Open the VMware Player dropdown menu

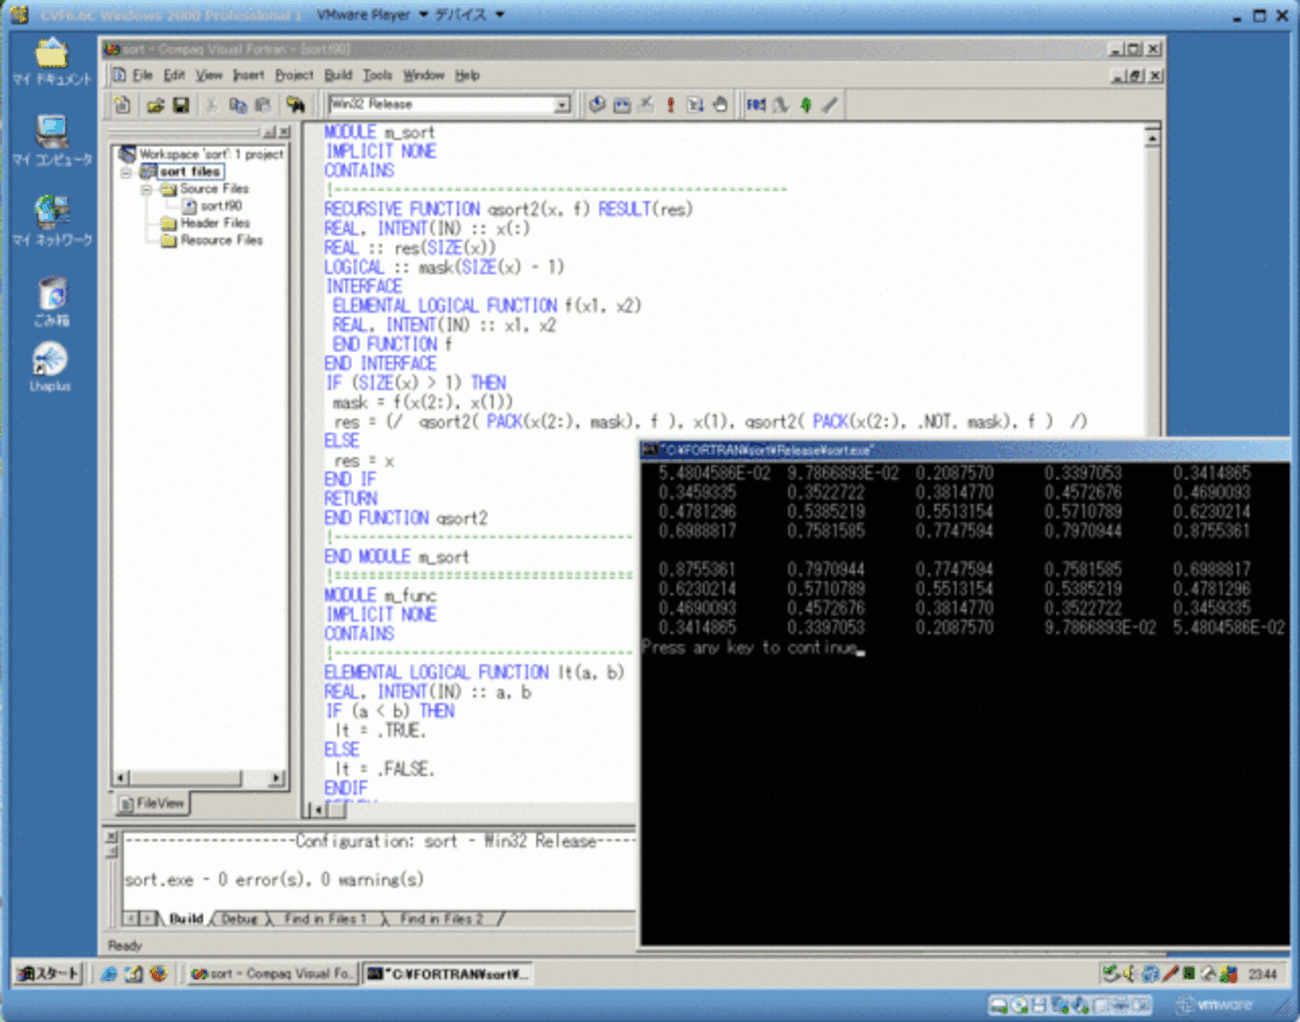[372, 15]
